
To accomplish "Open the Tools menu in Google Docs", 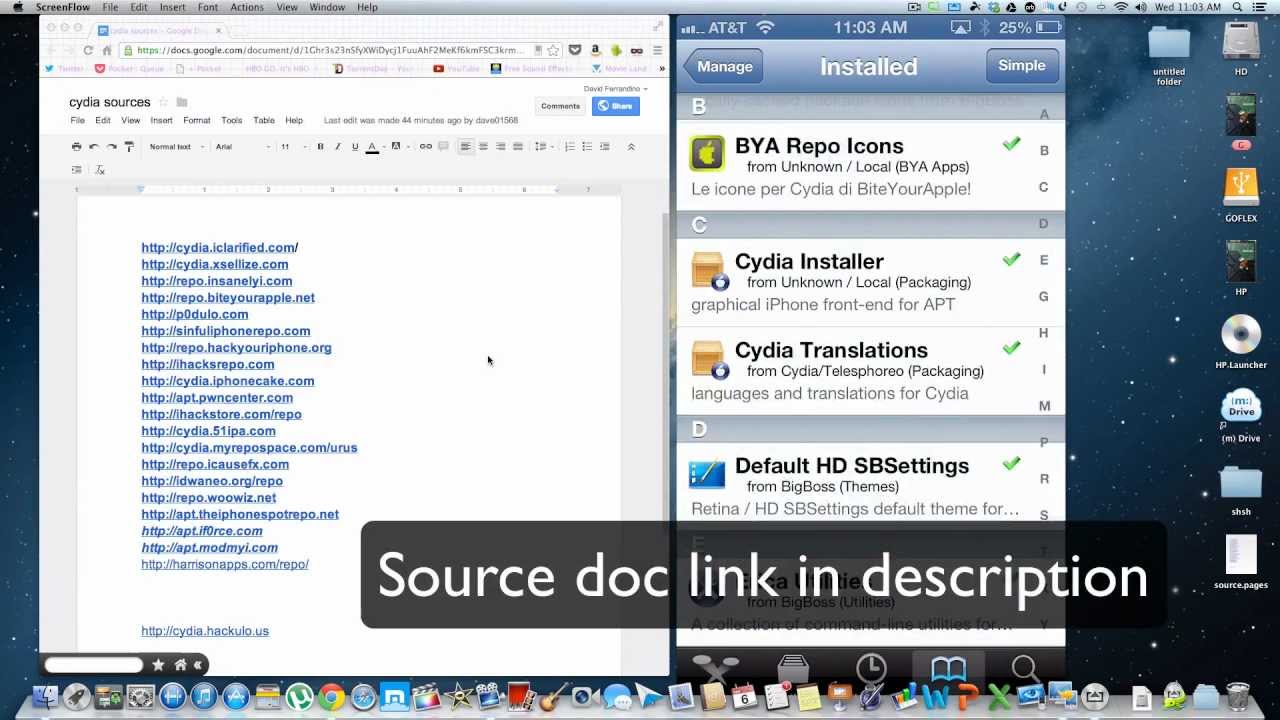I will (x=231, y=120).
